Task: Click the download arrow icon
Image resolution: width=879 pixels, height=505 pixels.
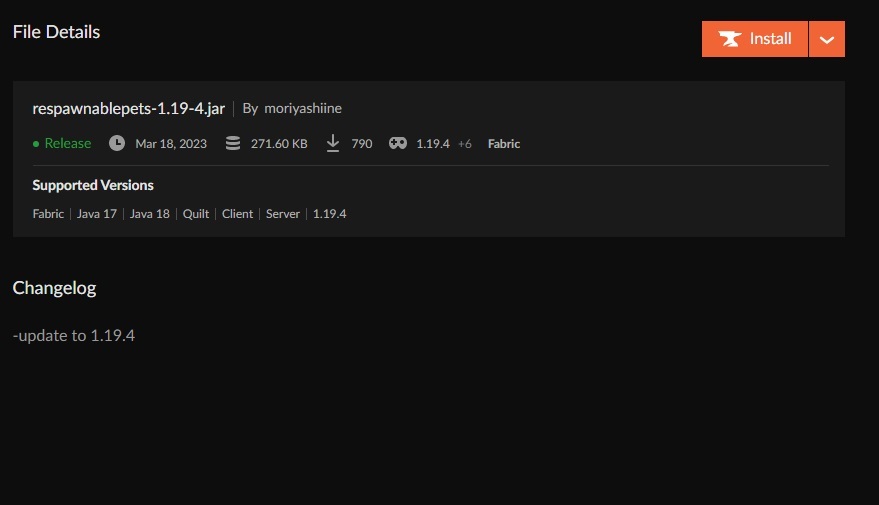Action: 333,143
